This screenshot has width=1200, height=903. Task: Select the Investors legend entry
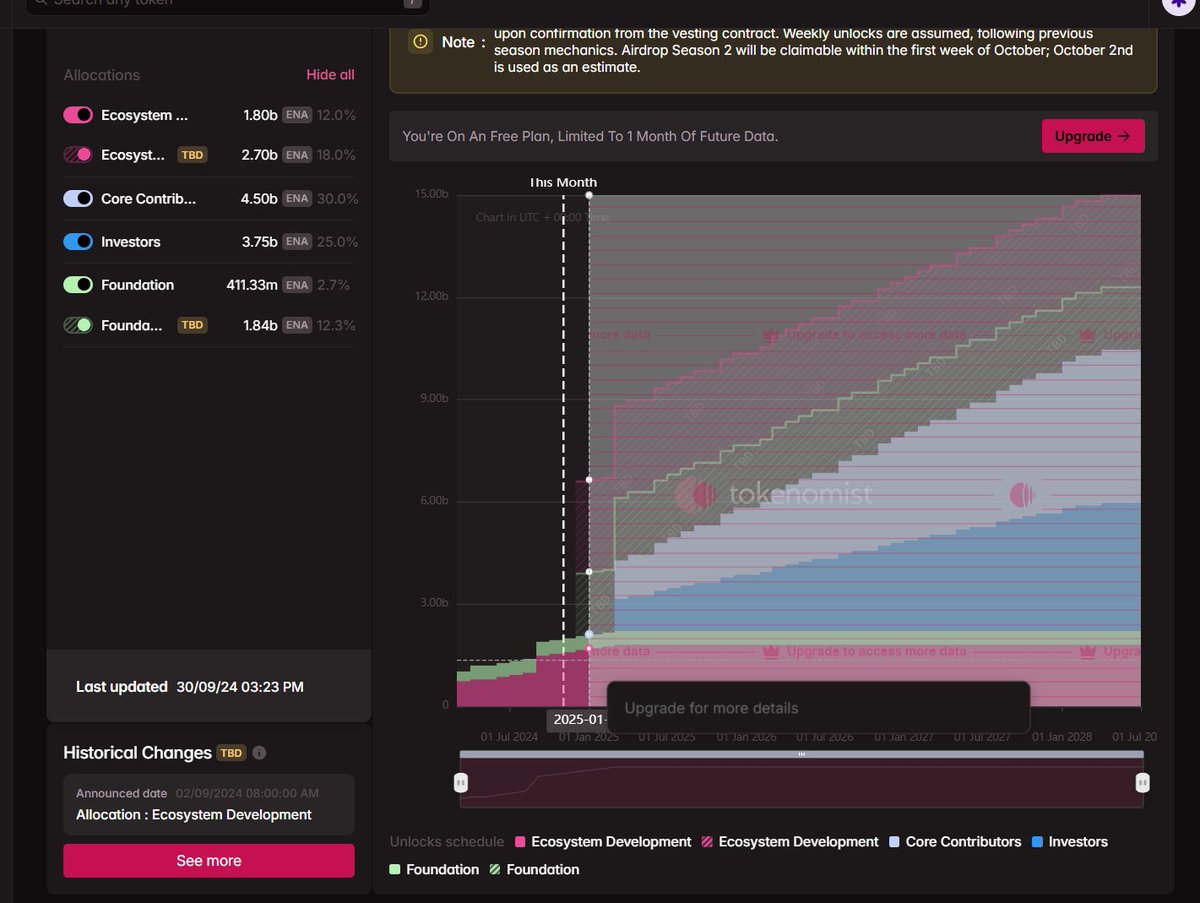tap(1069, 842)
